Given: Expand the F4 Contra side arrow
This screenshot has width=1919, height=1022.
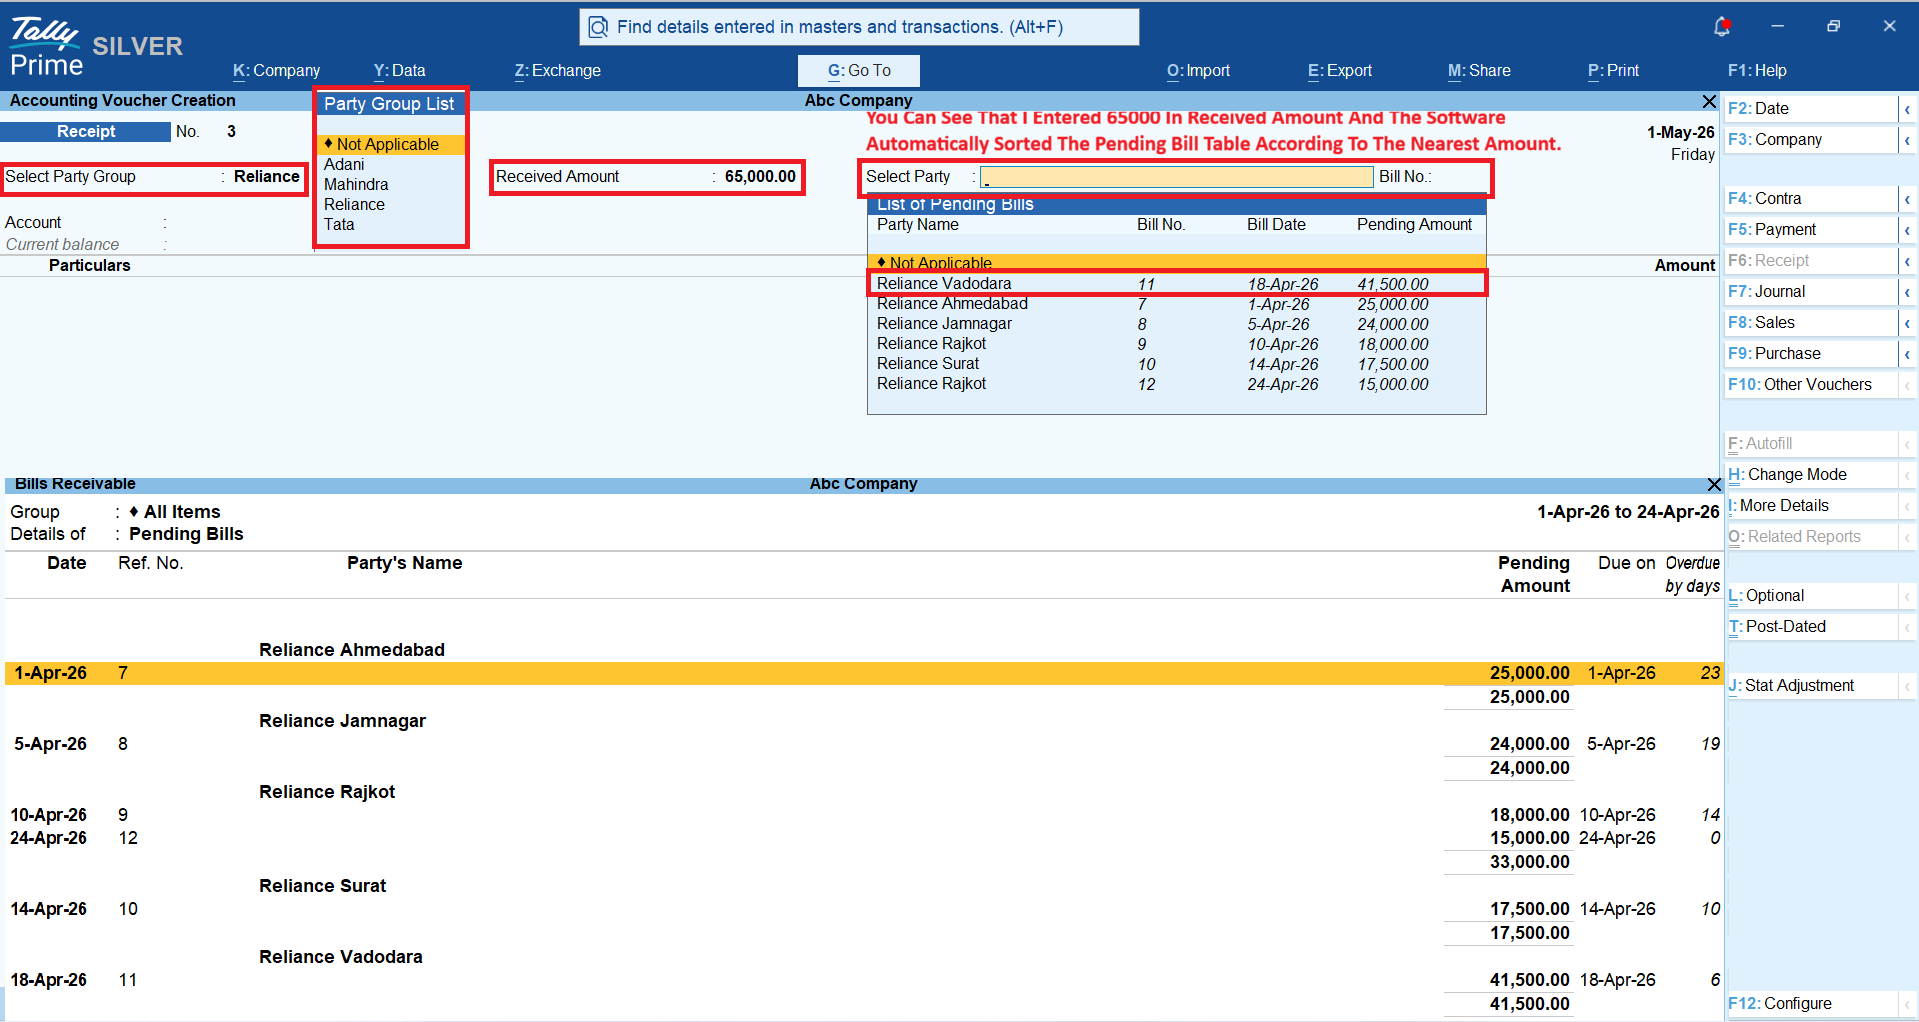Looking at the screenshot, I should click(1907, 199).
